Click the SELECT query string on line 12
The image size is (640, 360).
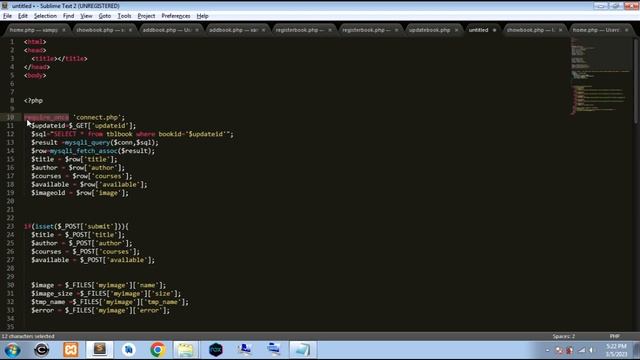(x=140, y=134)
